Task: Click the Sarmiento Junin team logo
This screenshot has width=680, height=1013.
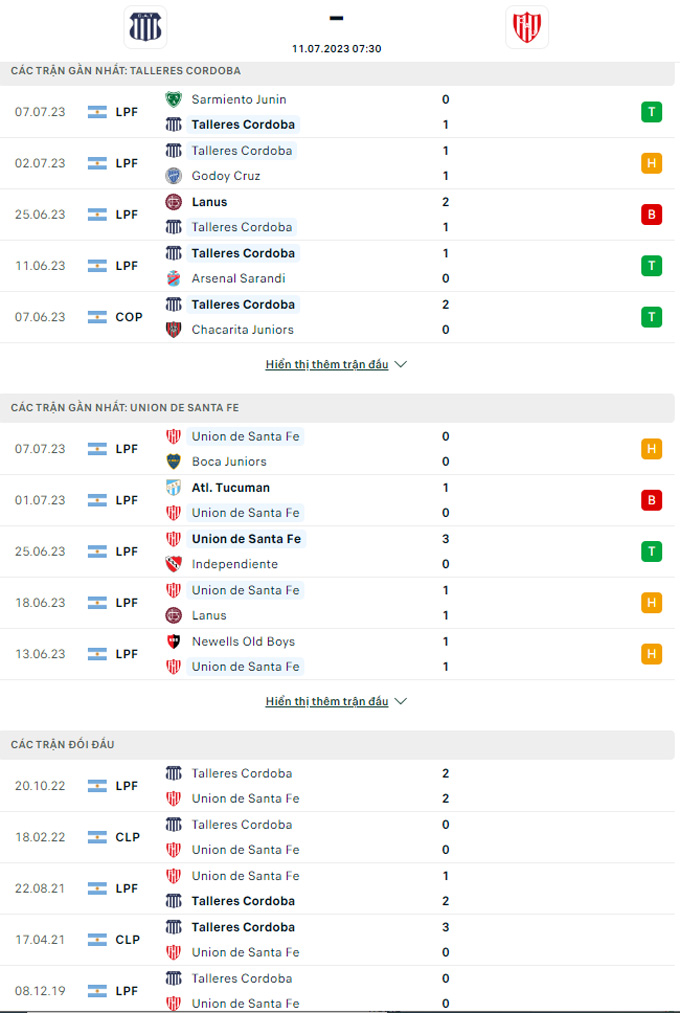Action: (173, 99)
